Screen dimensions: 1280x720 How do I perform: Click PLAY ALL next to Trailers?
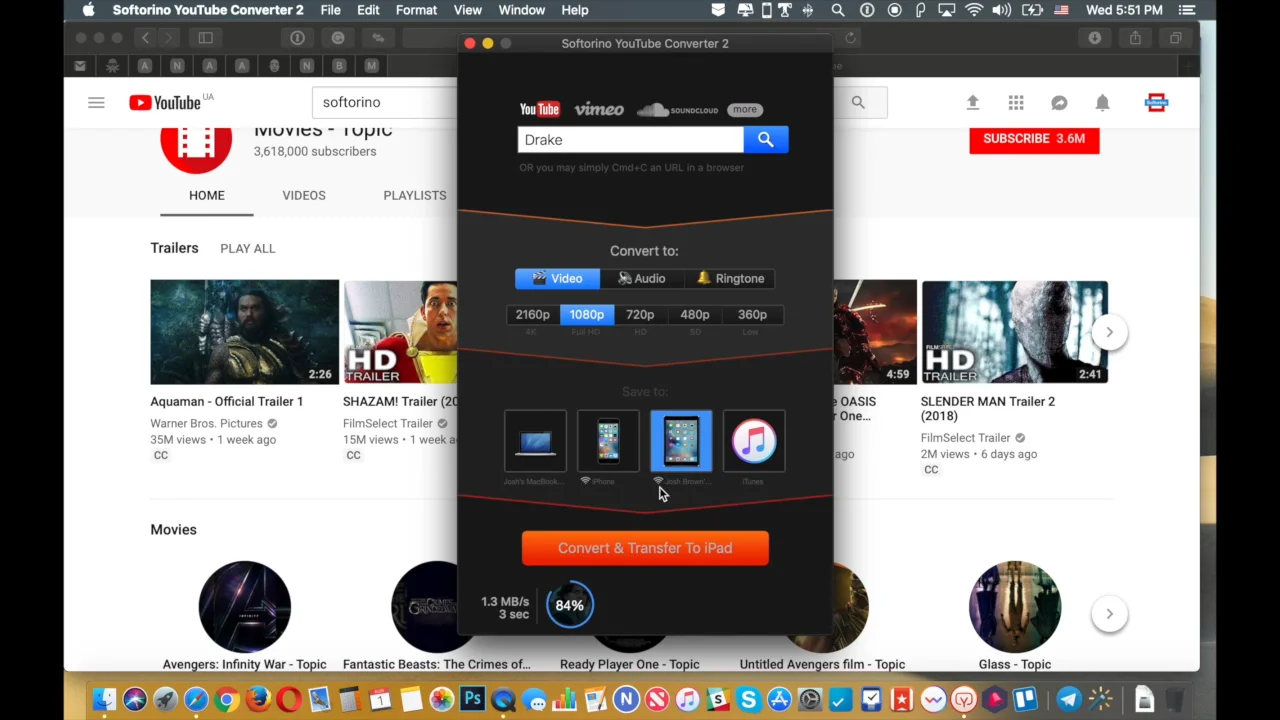[247, 248]
